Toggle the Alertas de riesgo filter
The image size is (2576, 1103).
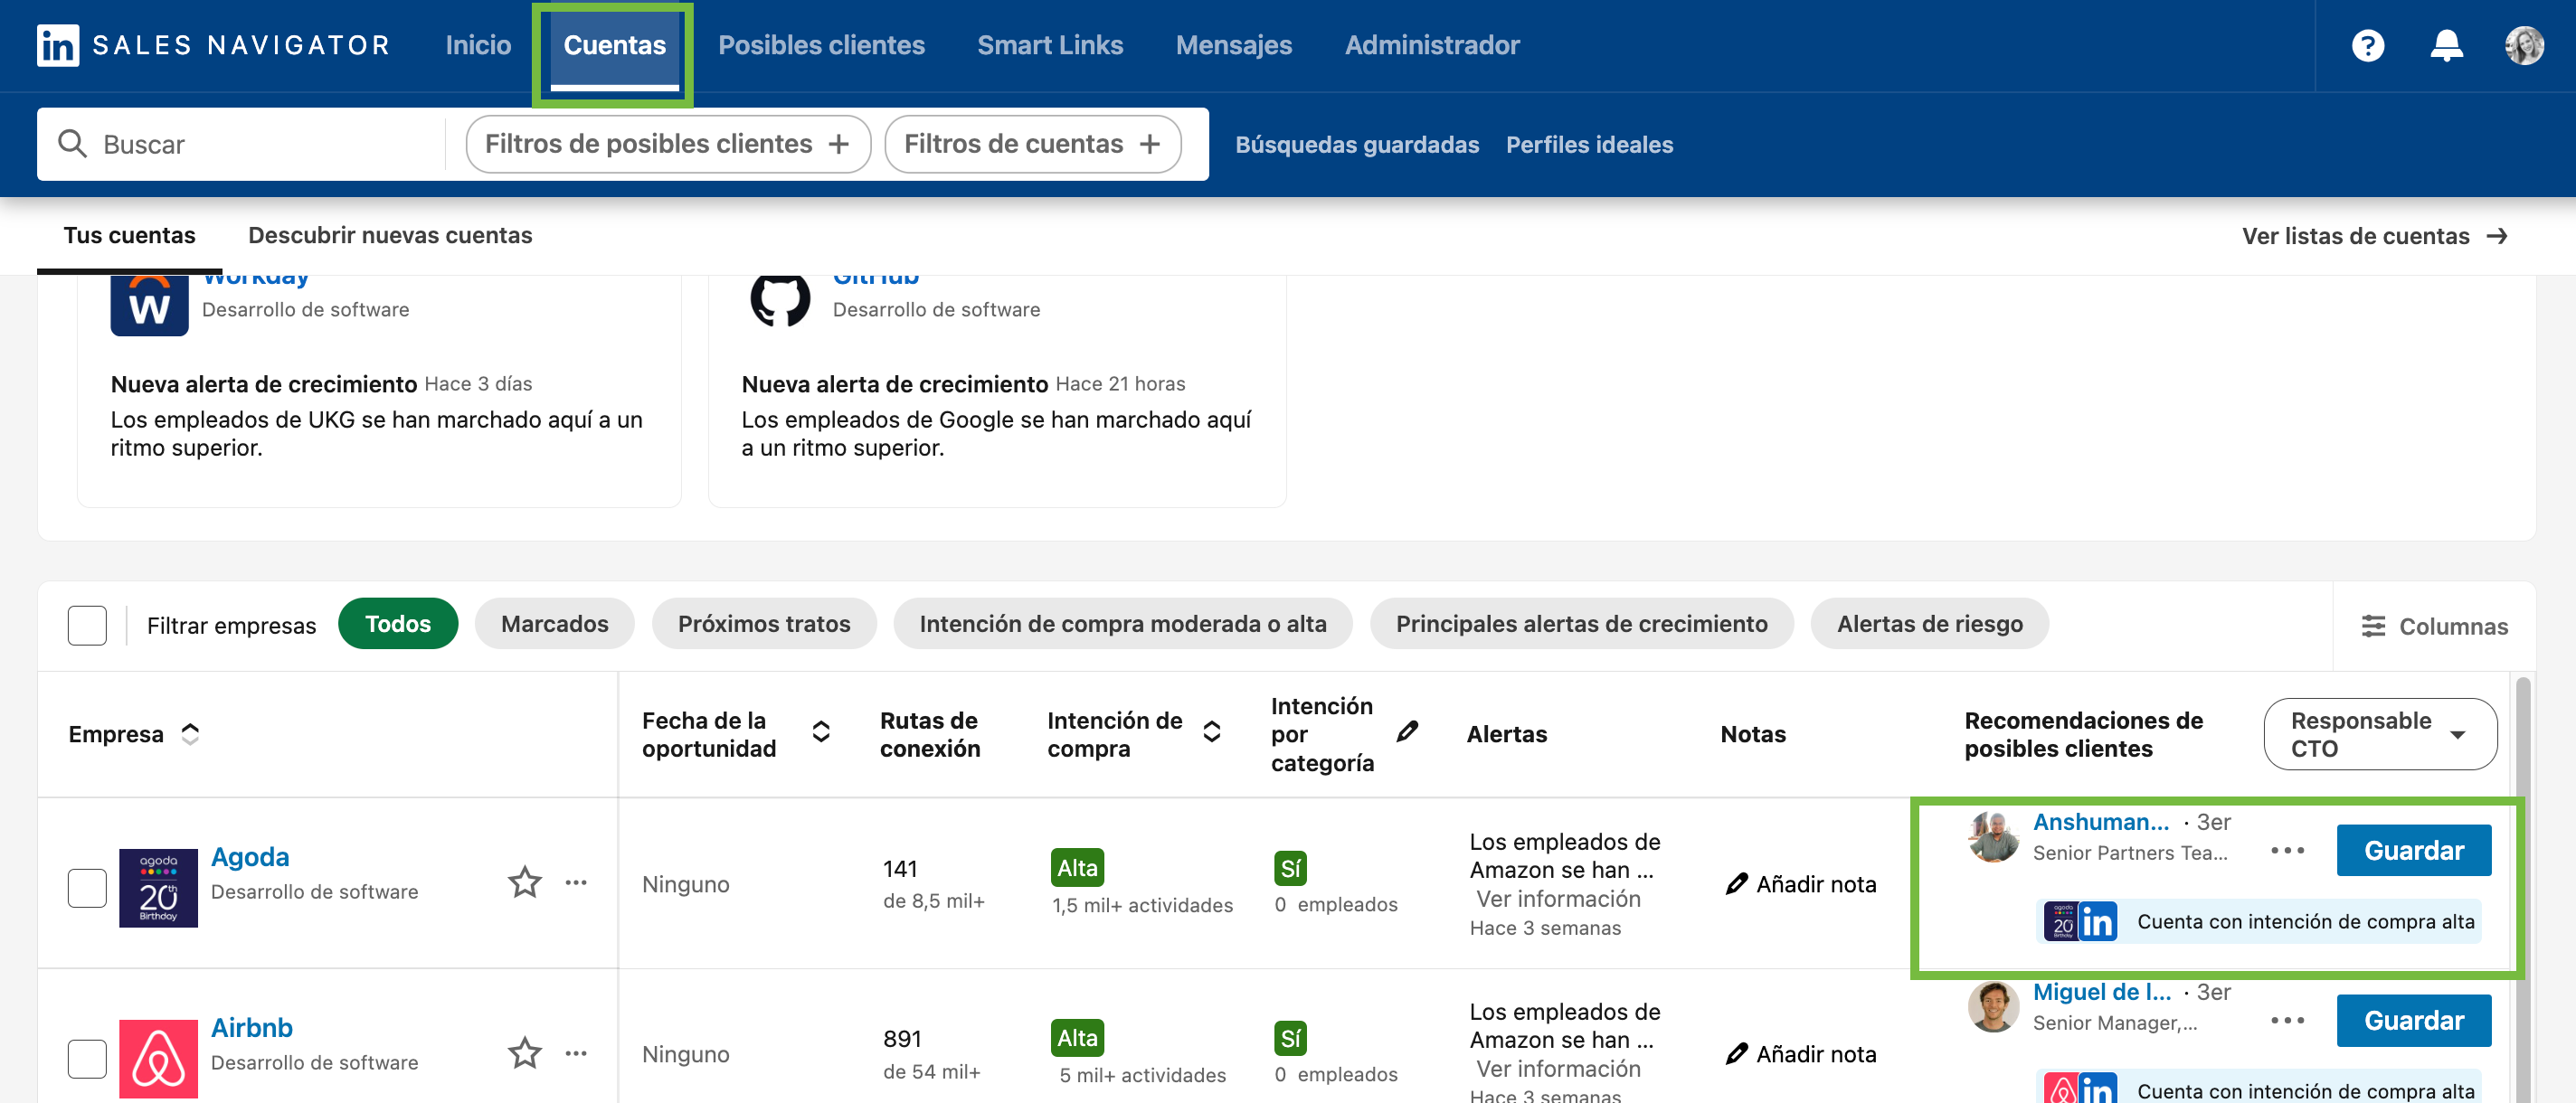coord(1929,624)
